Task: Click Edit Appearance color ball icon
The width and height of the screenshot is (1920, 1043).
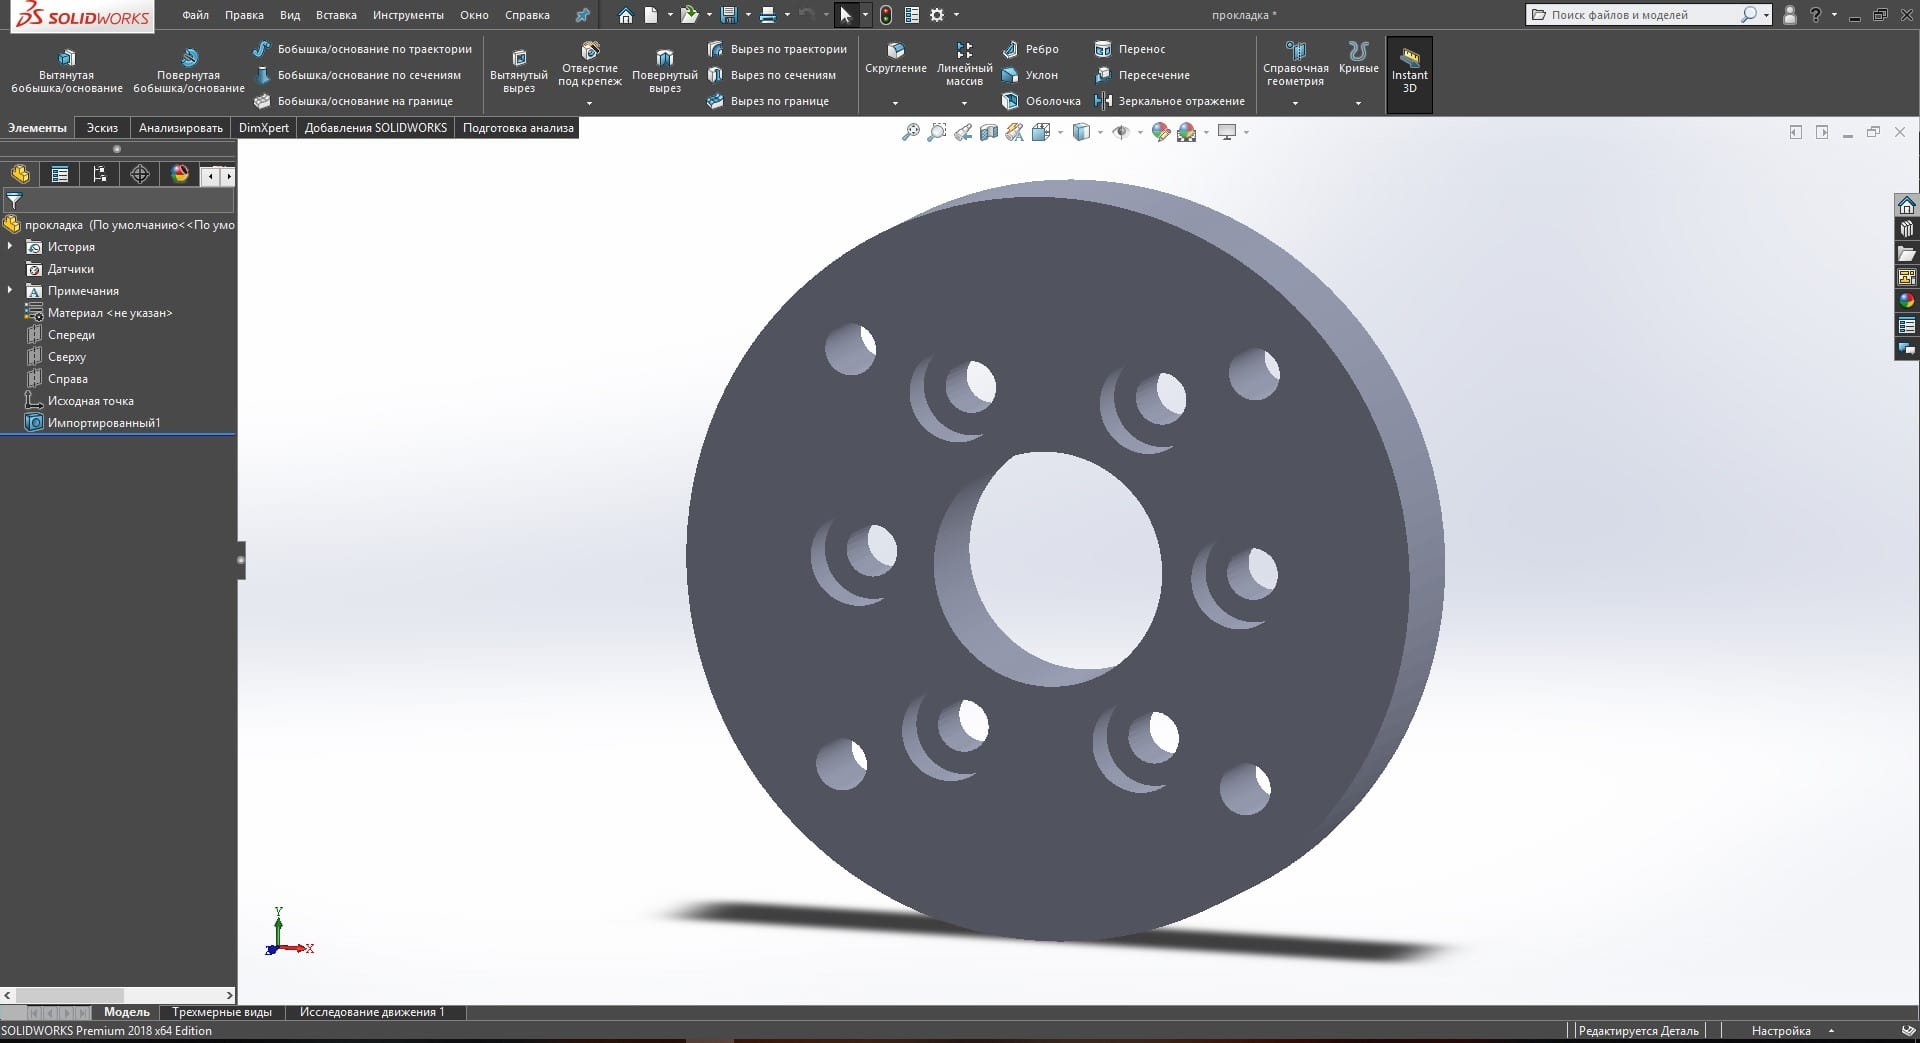Action: click(x=1160, y=132)
